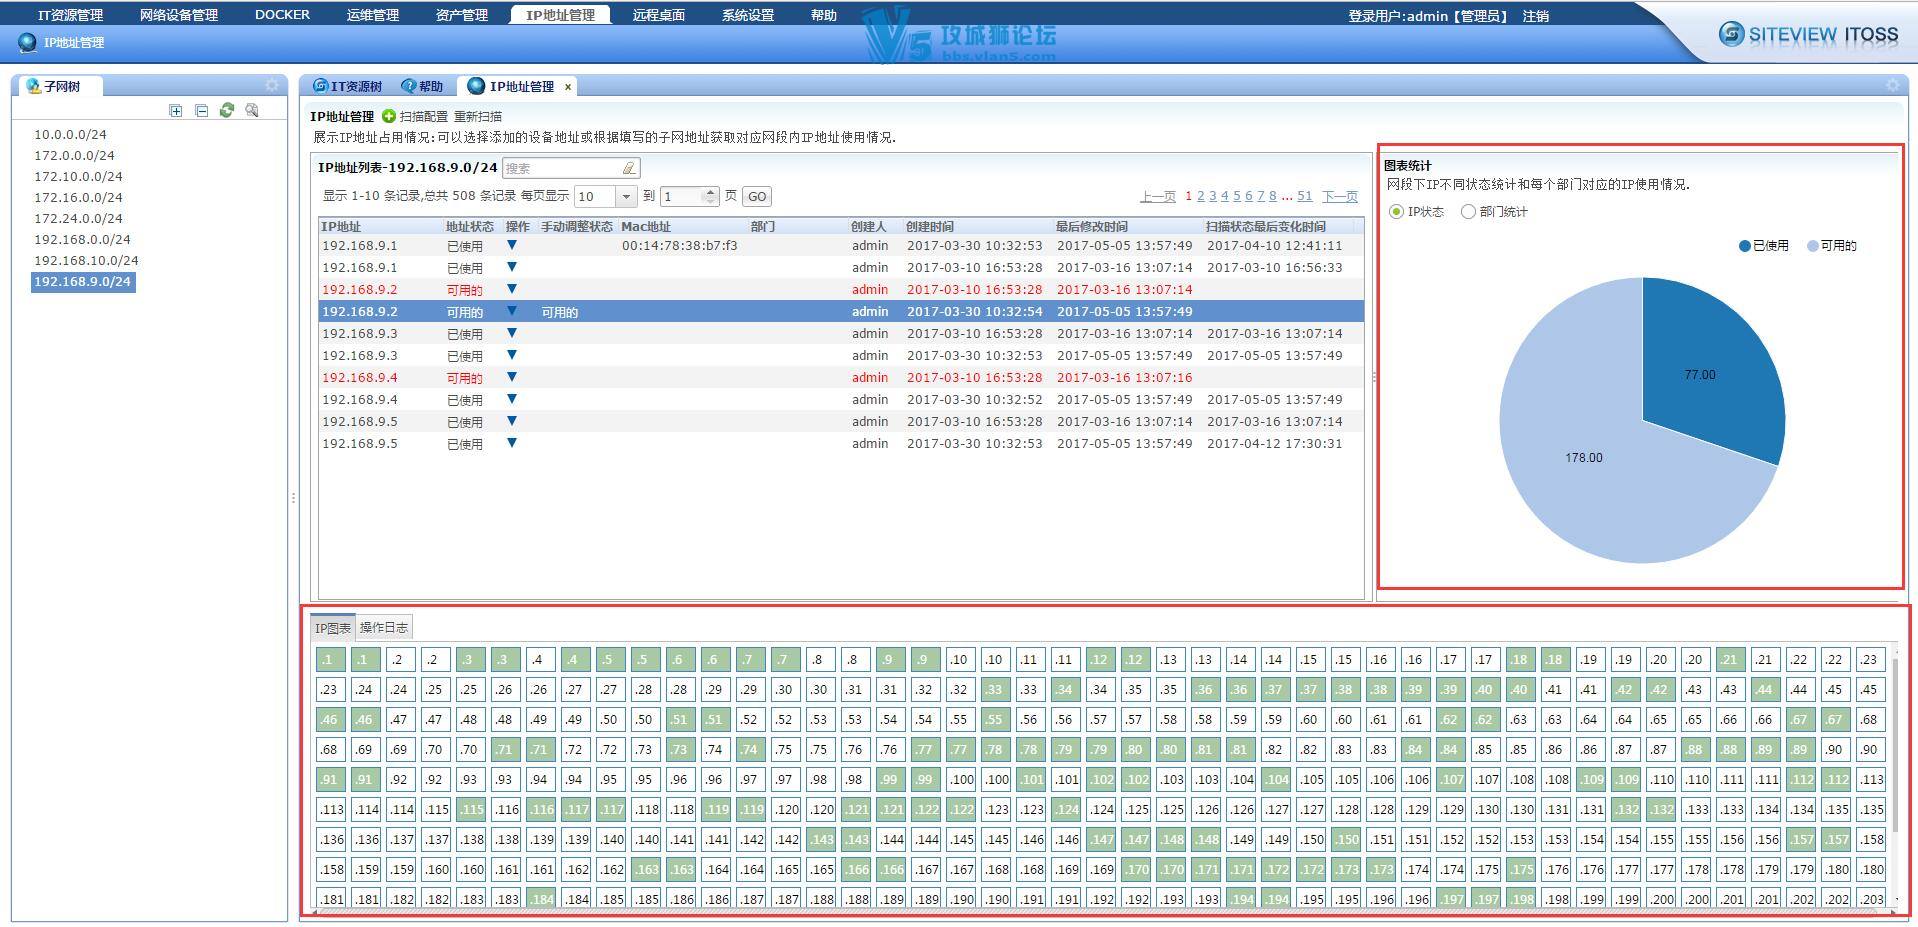Open the per-page count dropdown showing 10
This screenshot has height=927, width=1918.
click(626, 197)
